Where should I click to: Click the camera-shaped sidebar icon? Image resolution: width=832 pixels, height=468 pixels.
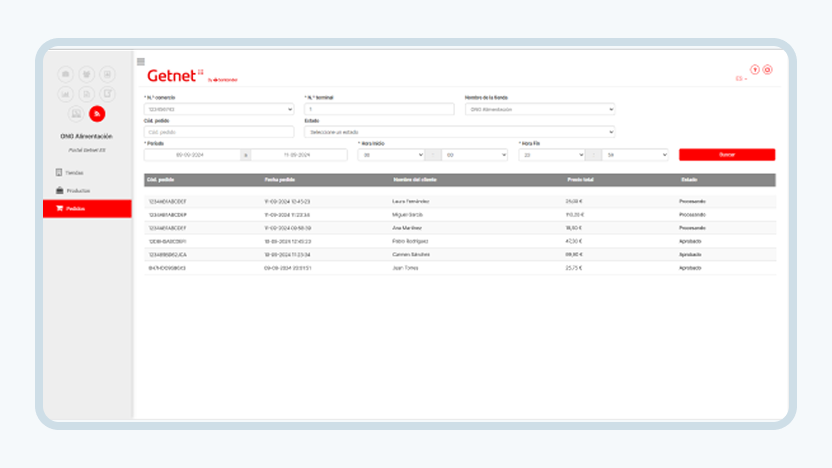[66, 74]
